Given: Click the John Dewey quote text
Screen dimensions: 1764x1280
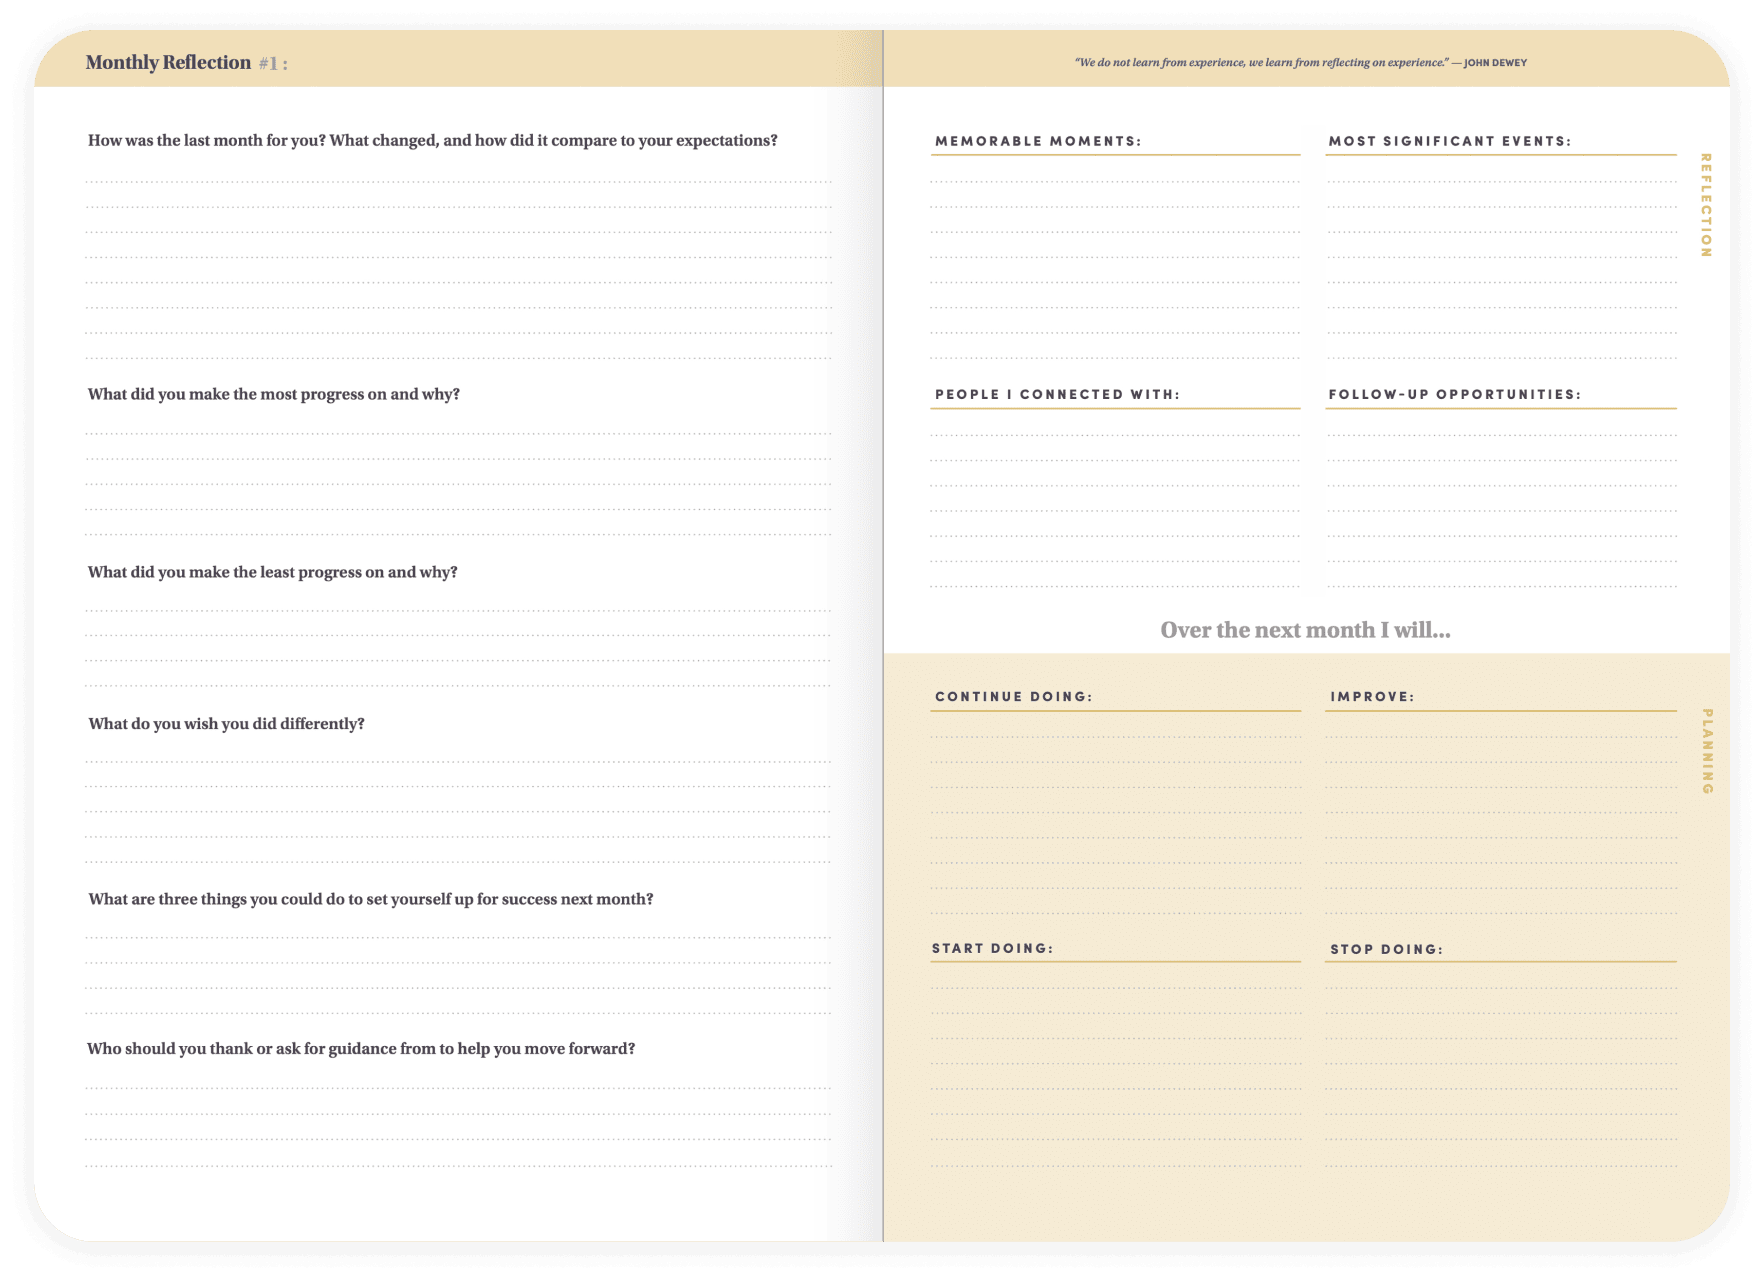Looking at the screenshot, I should point(1300,62).
